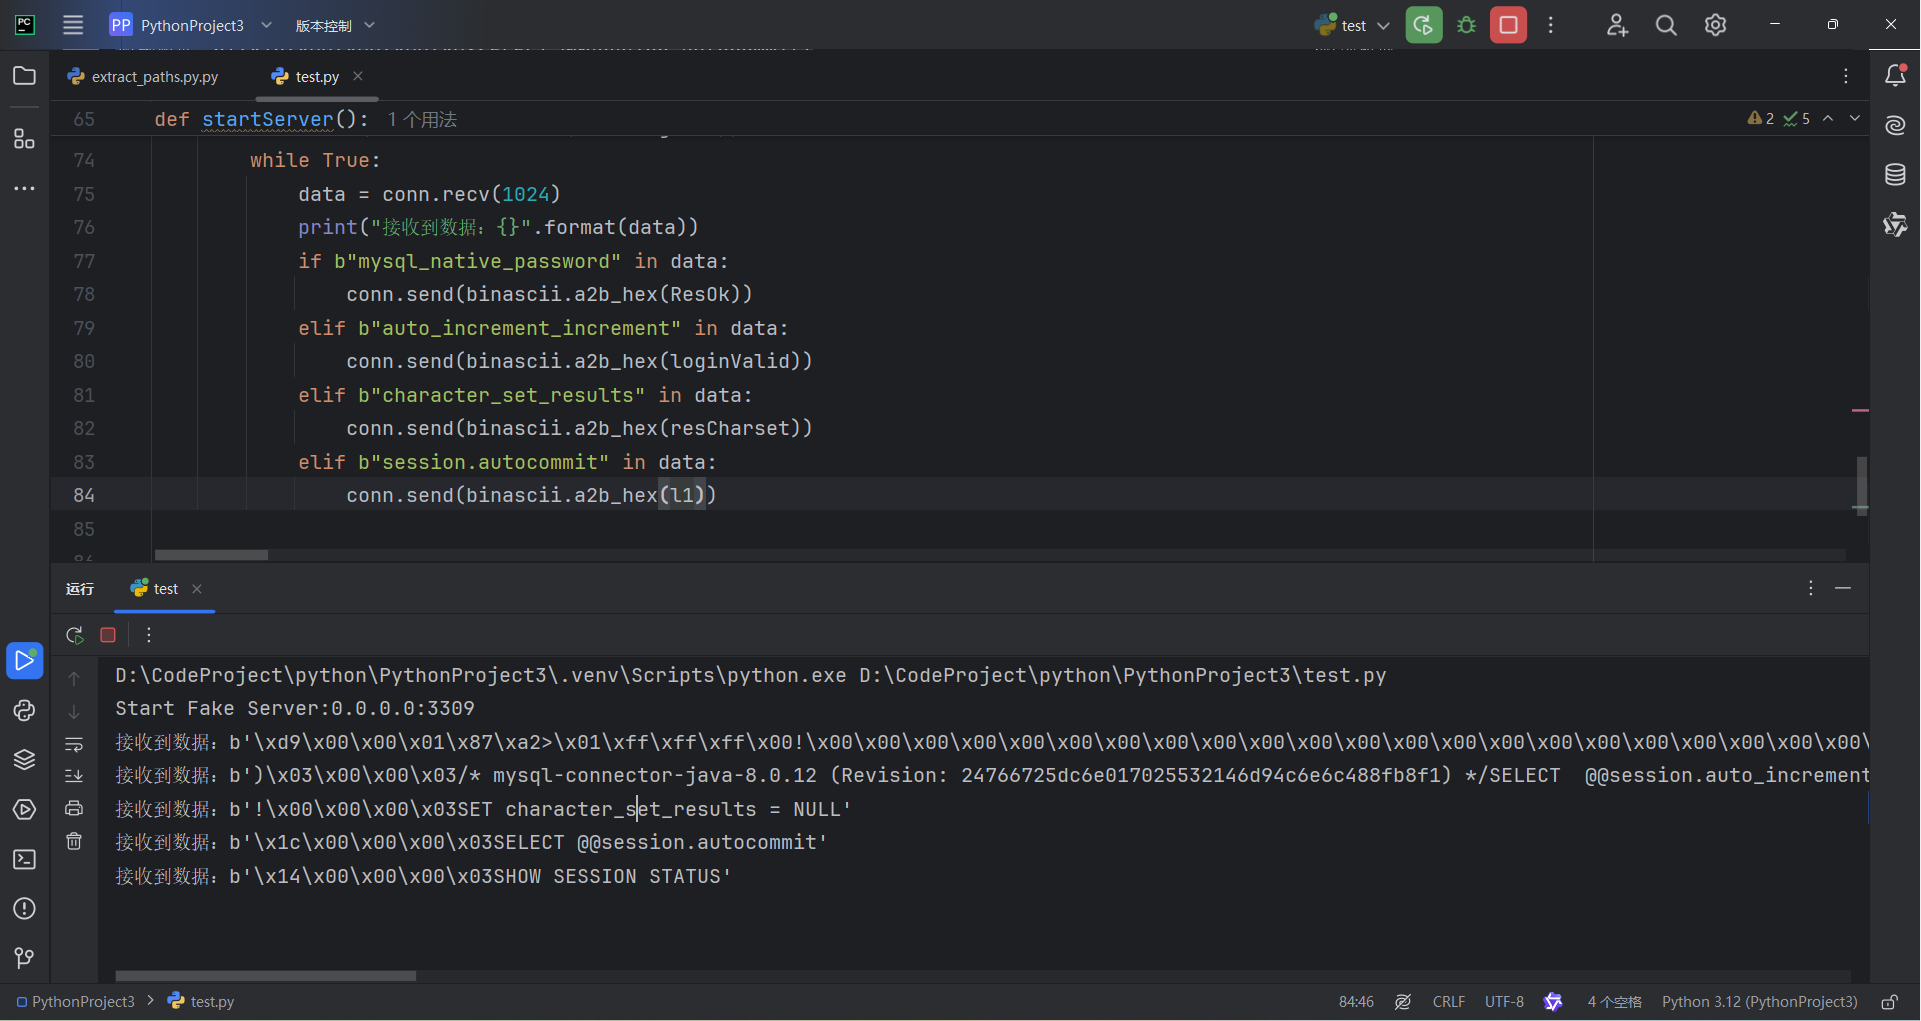Click the test.py path link in console
1921x1021 pixels.
[1123, 676]
